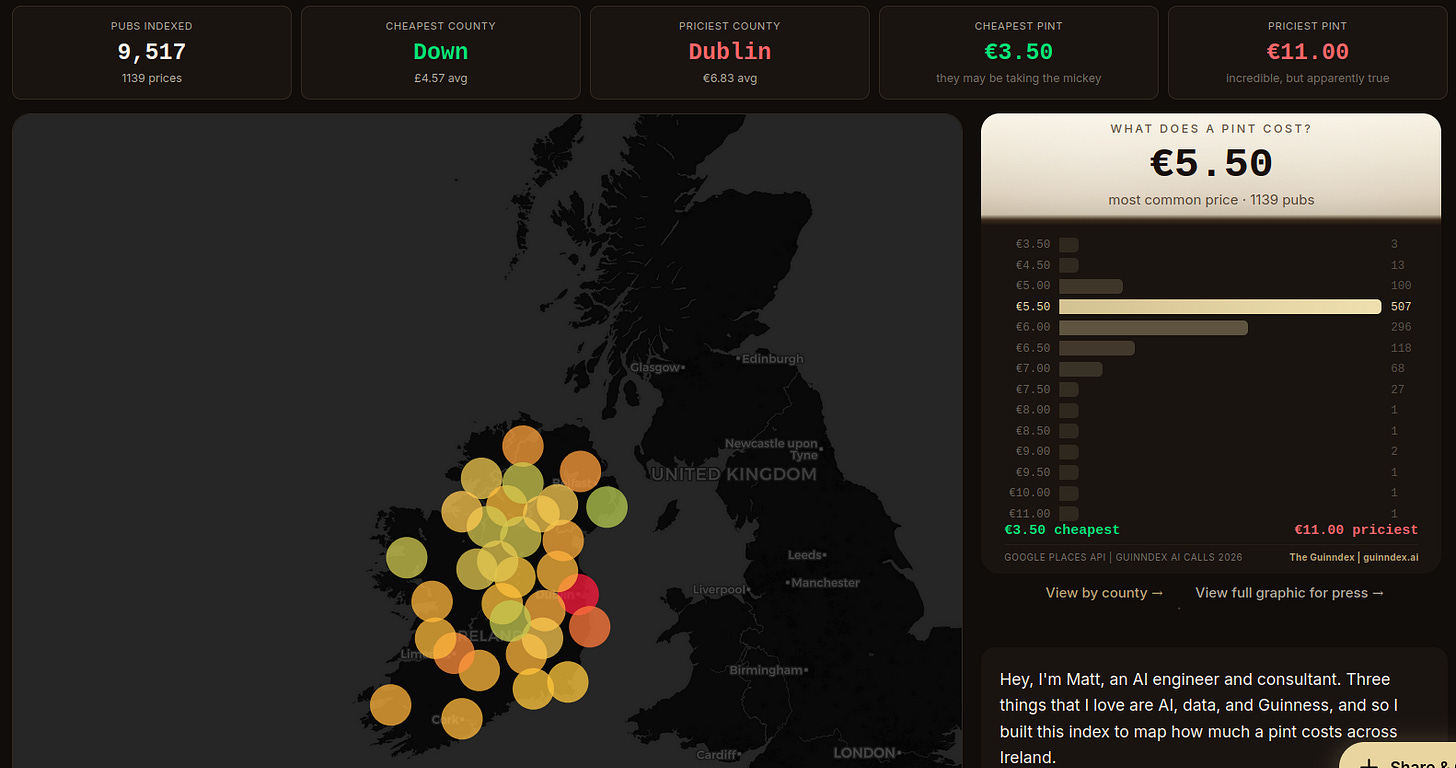Click the £4.57 avg text under Down

(441, 78)
